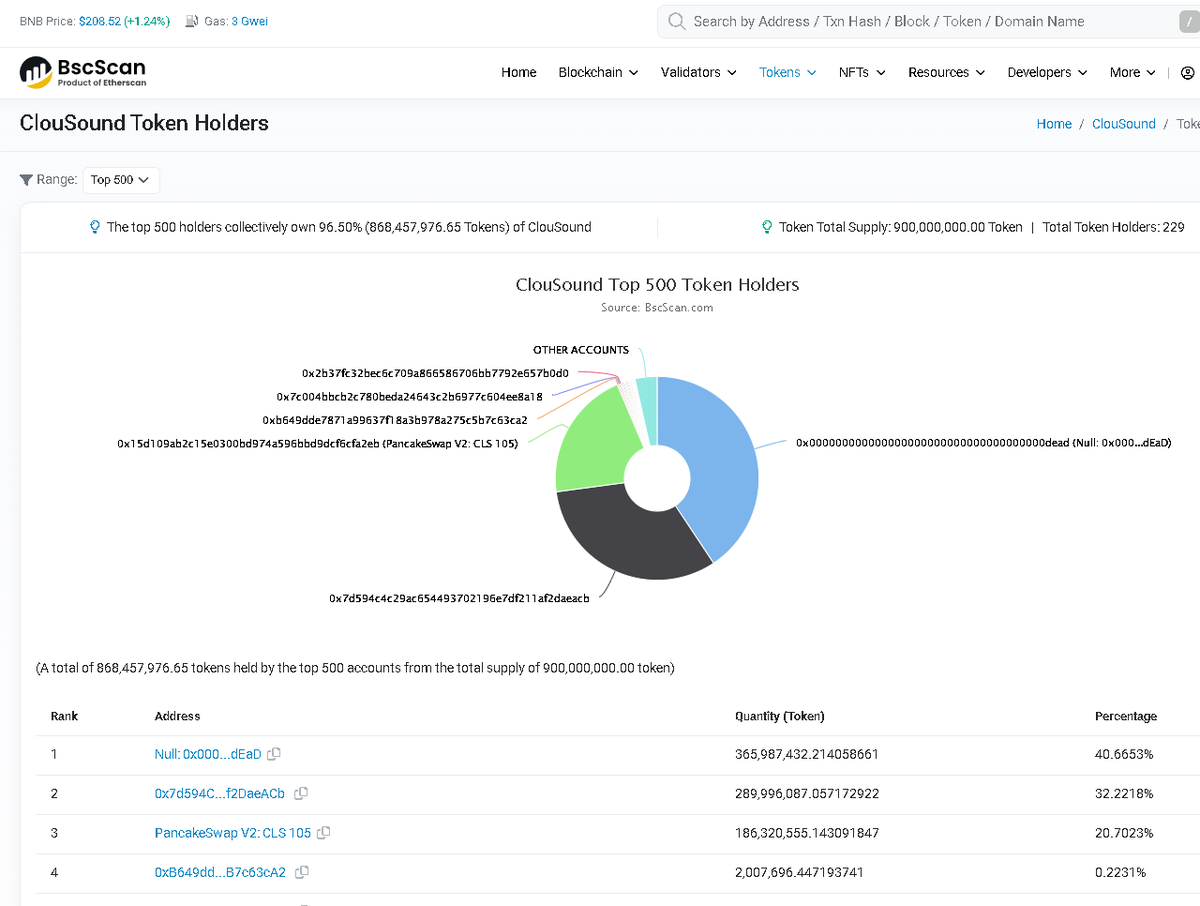Viewport: 1200px width, 906px height.
Task: Click the BNB price $208.52 link
Action: [124, 21]
